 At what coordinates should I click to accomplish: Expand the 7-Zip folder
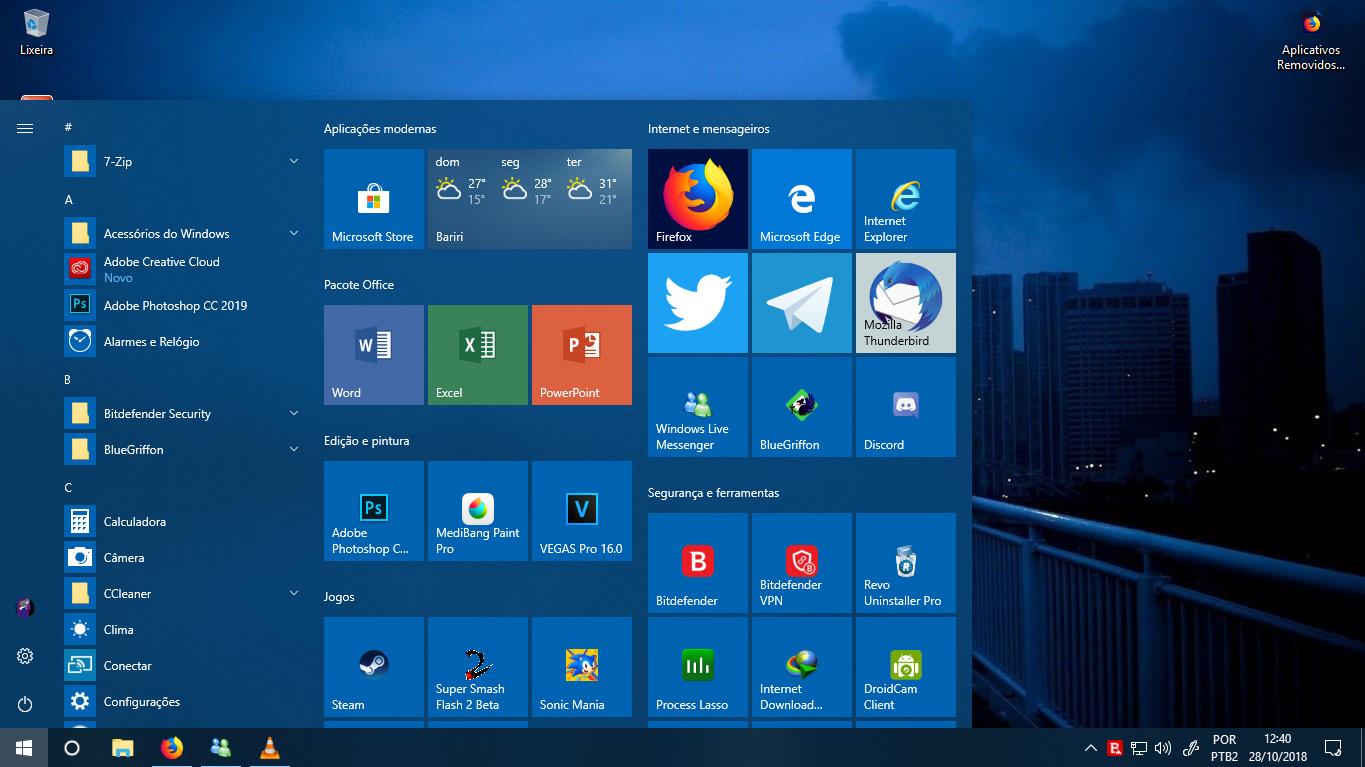click(x=184, y=161)
